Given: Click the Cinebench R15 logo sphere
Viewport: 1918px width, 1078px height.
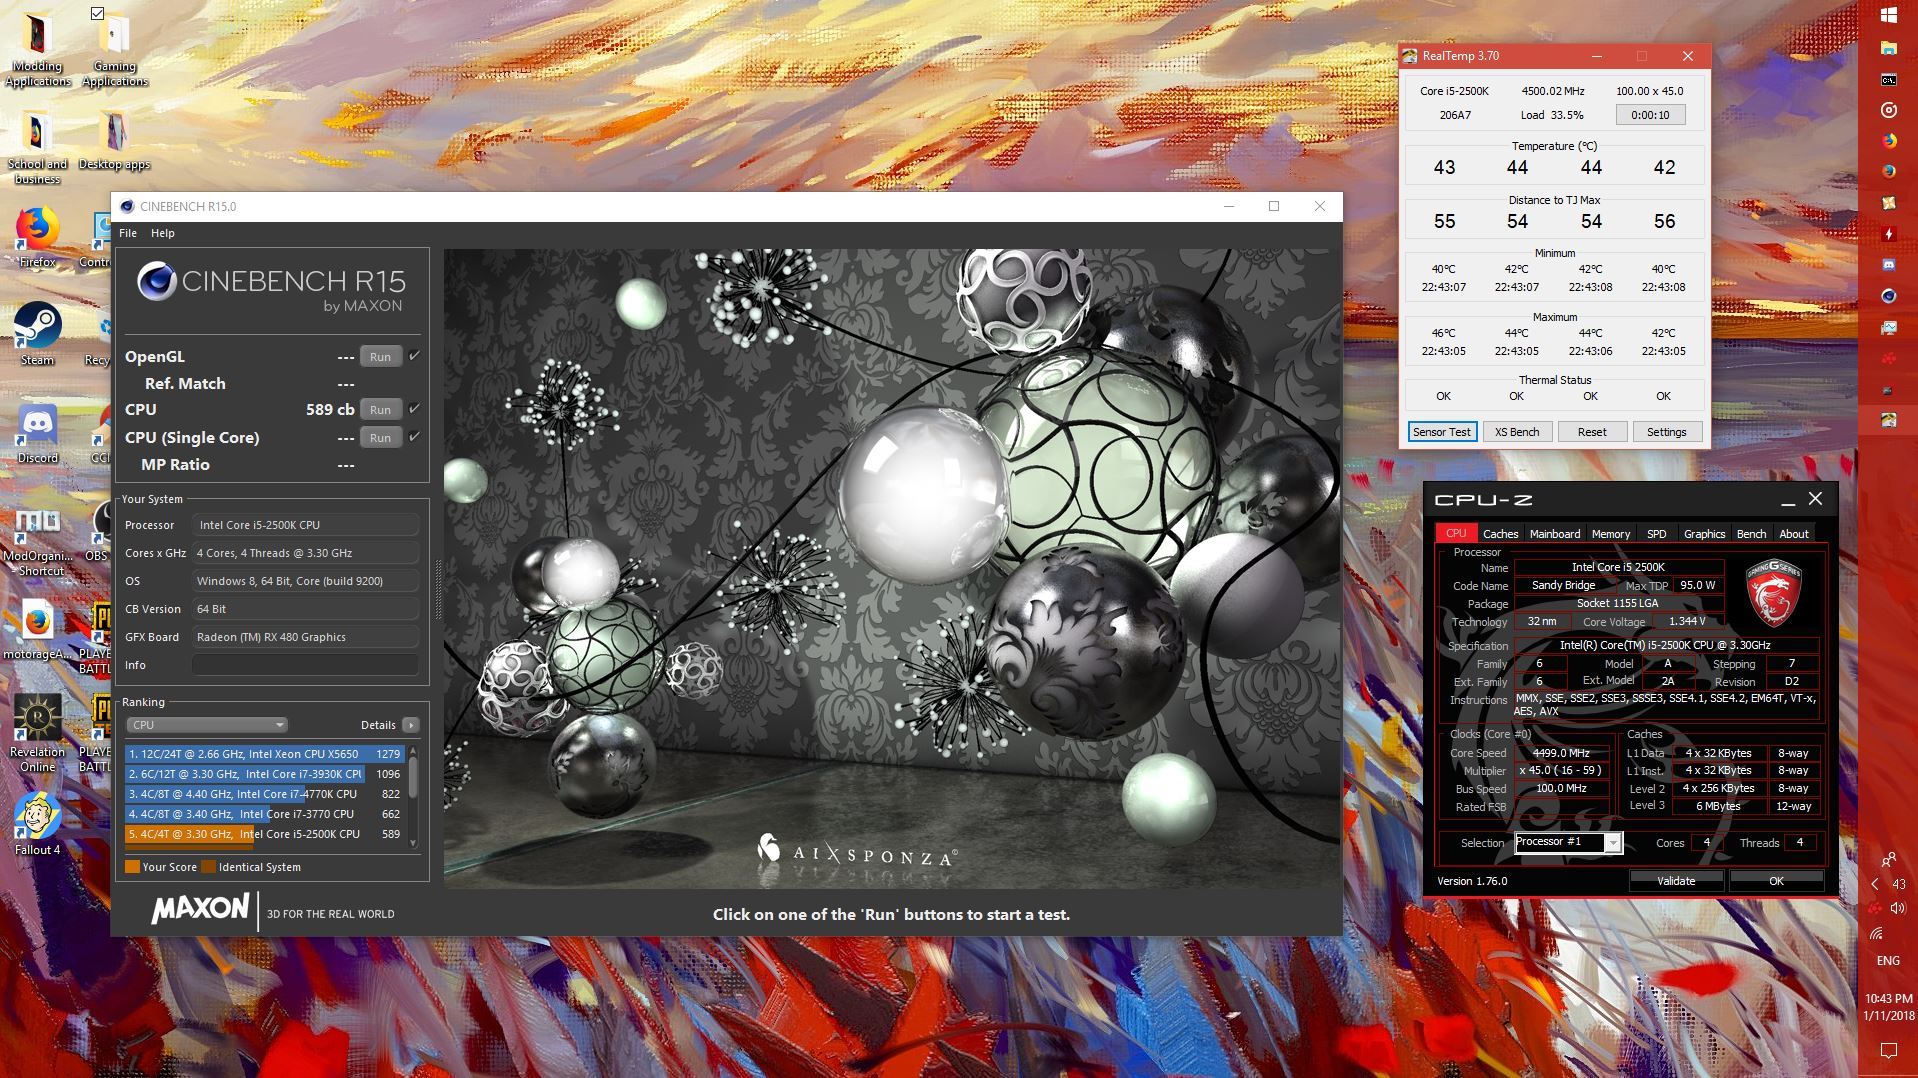Looking at the screenshot, I should [157, 281].
